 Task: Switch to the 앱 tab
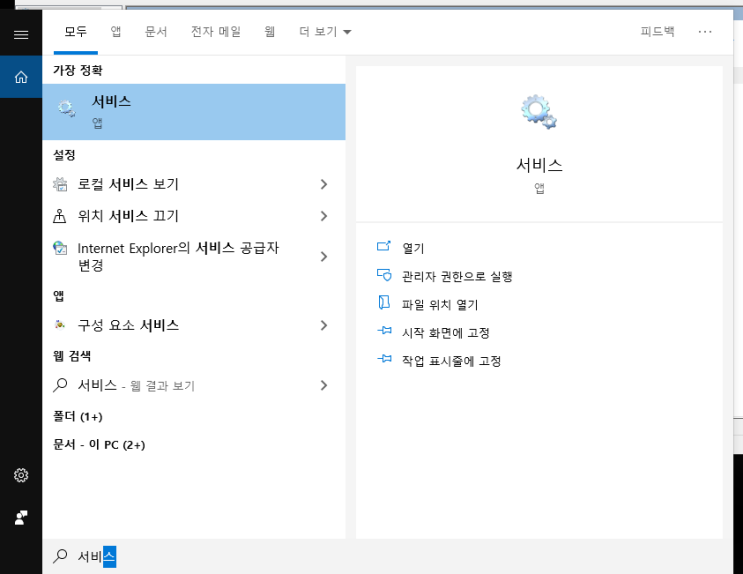116,32
